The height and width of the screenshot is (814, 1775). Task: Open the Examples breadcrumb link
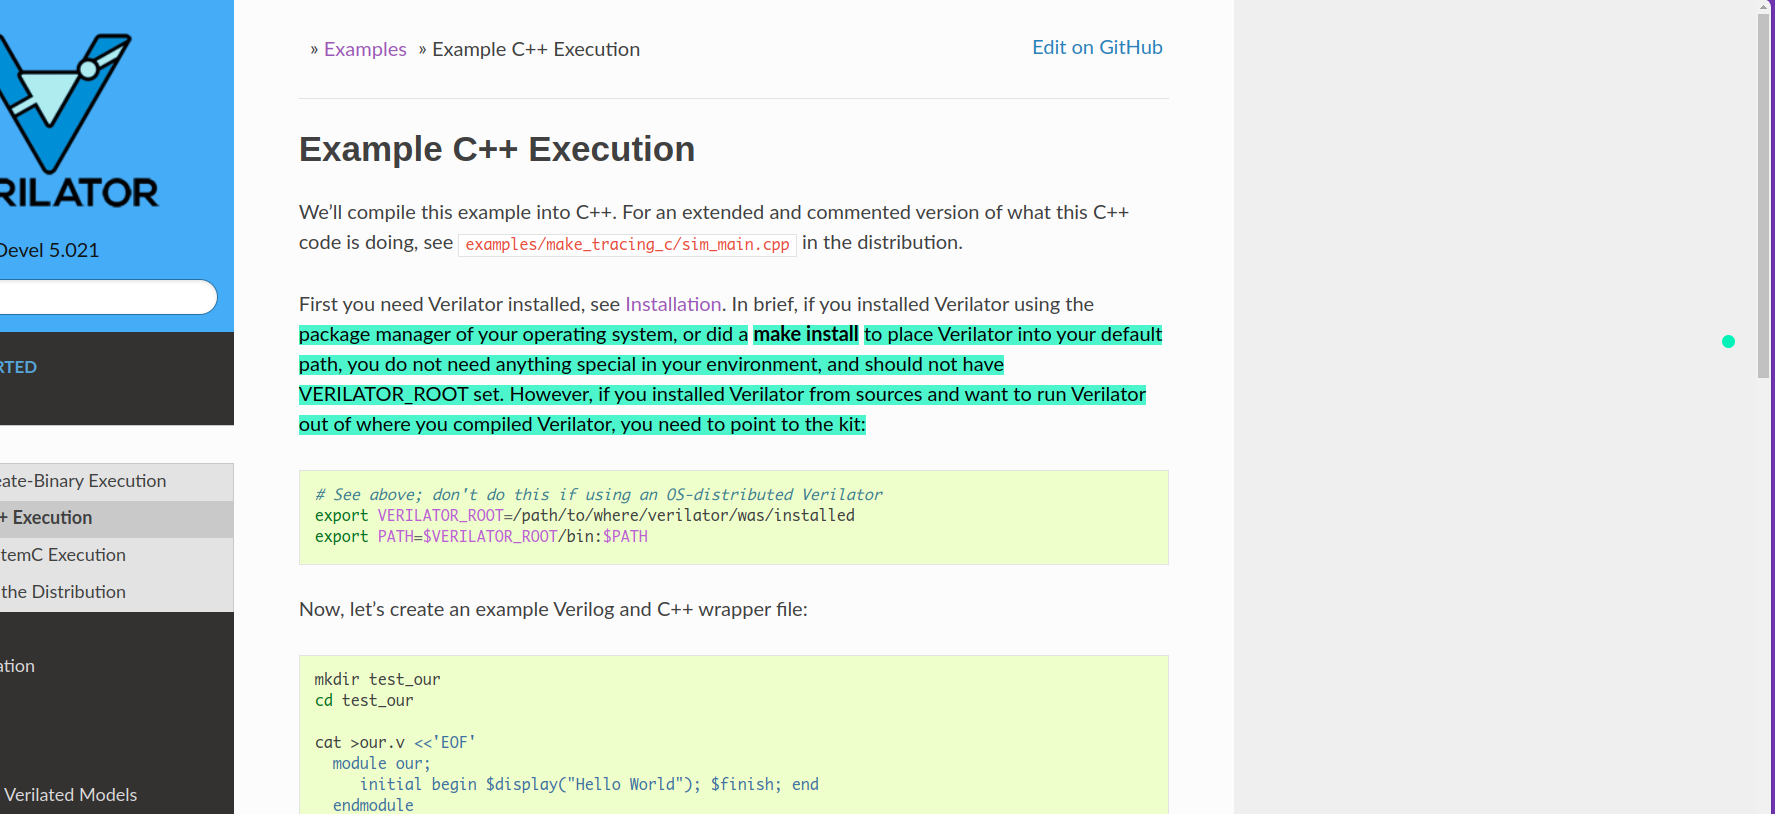pos(365,49)
